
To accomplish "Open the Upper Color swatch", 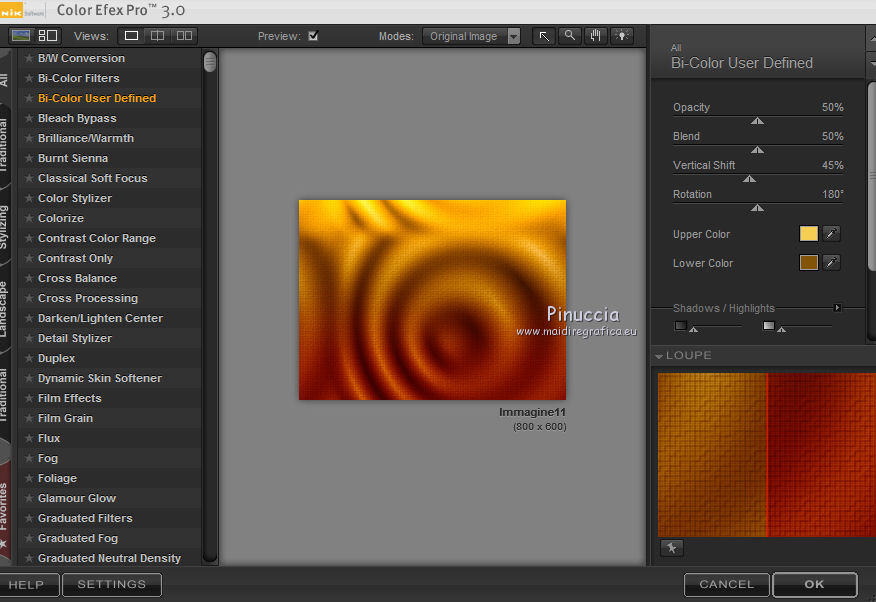I will coord(808,234).
